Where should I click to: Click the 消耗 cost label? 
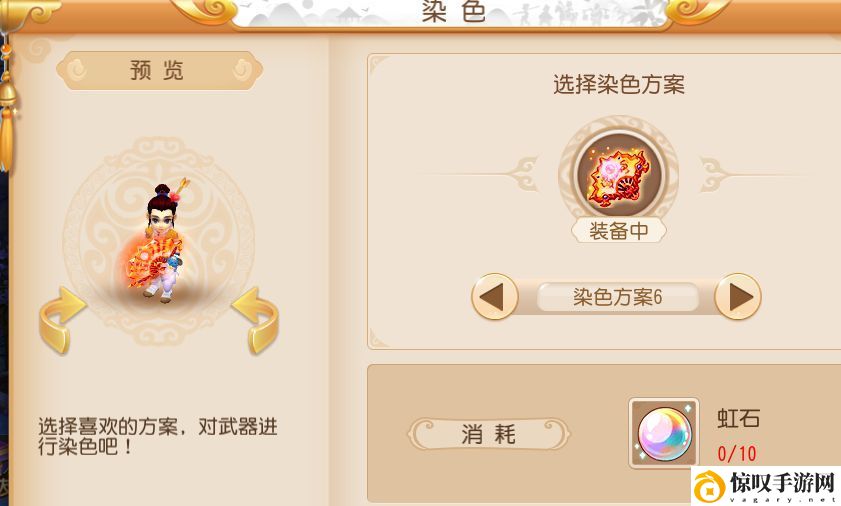pyautogui.click(x=489, y=434)
